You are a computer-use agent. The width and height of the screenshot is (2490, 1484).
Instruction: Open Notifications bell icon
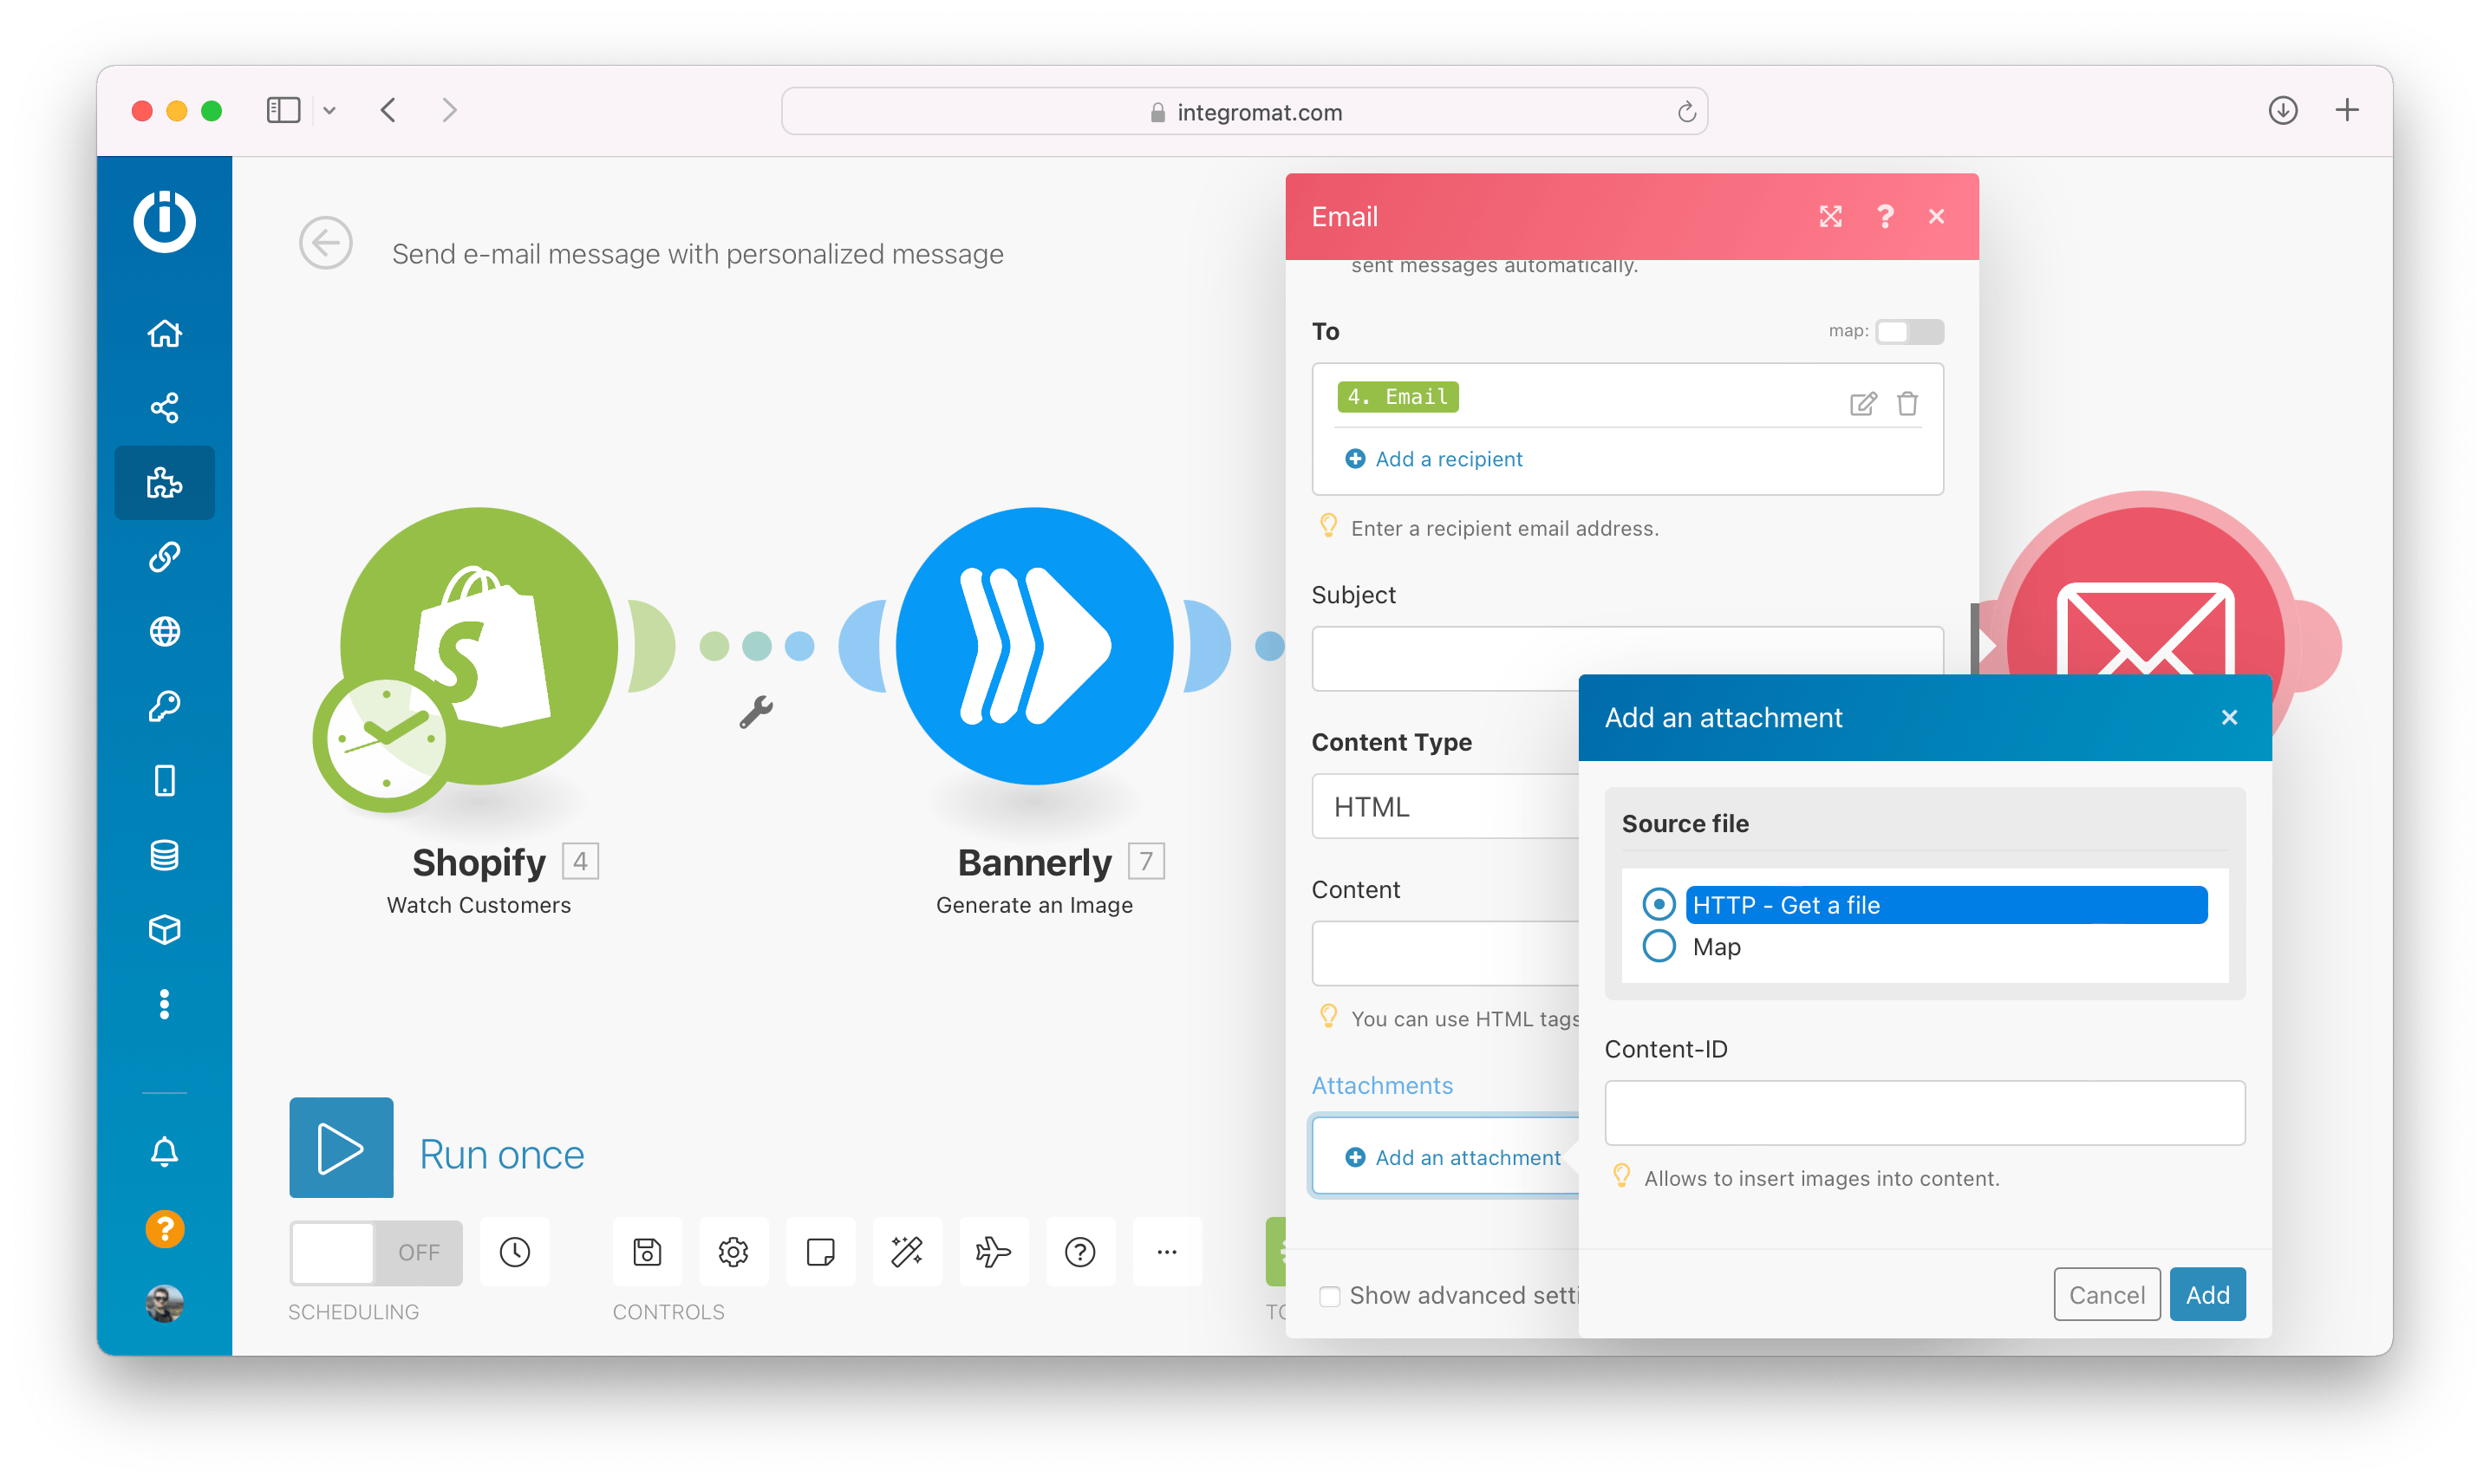click(x=164, y=1152)
